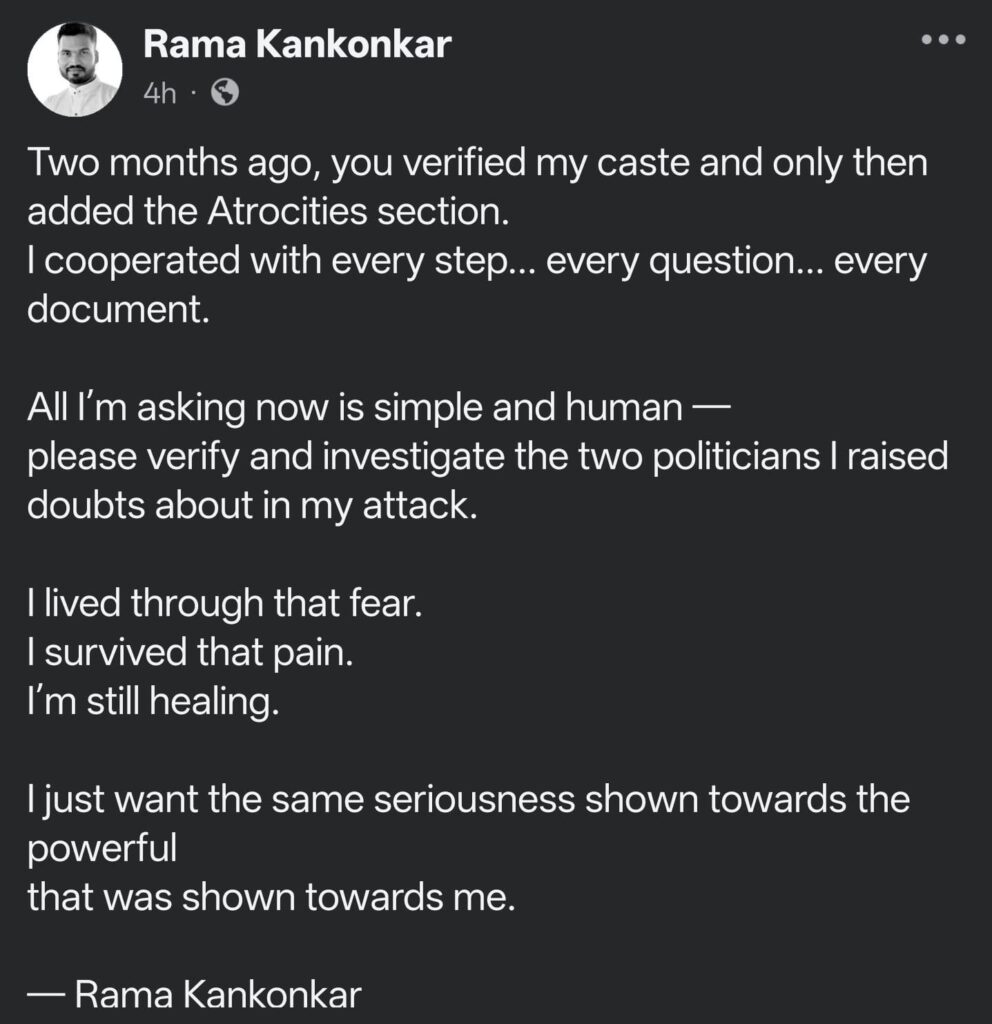The image size is (992, 1024).
Task: Click the line starting 'Two months ago'
Action: (x=477, y=163)
